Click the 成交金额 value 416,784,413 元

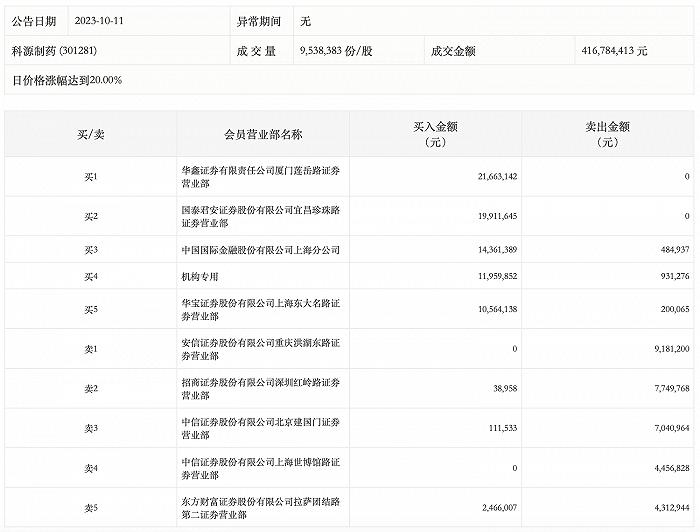(x=614, y=49)
